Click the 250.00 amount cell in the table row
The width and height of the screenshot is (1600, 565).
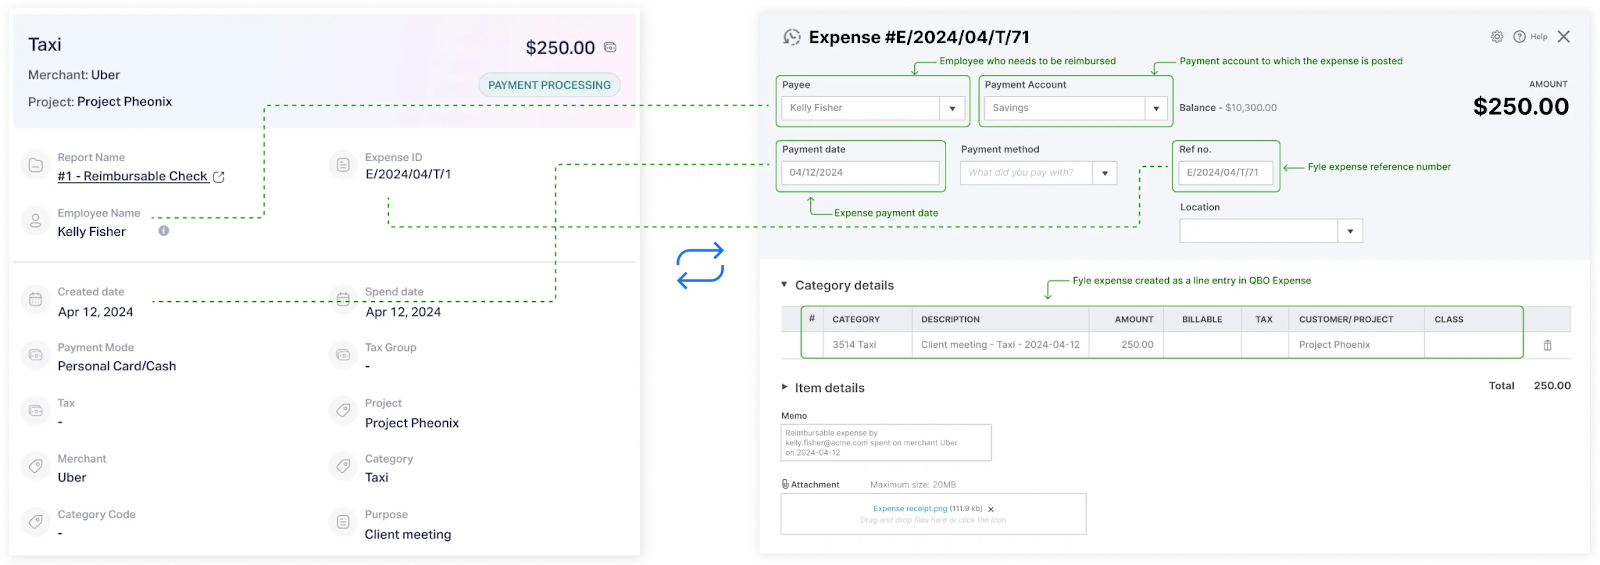[x=1126, y=345]
